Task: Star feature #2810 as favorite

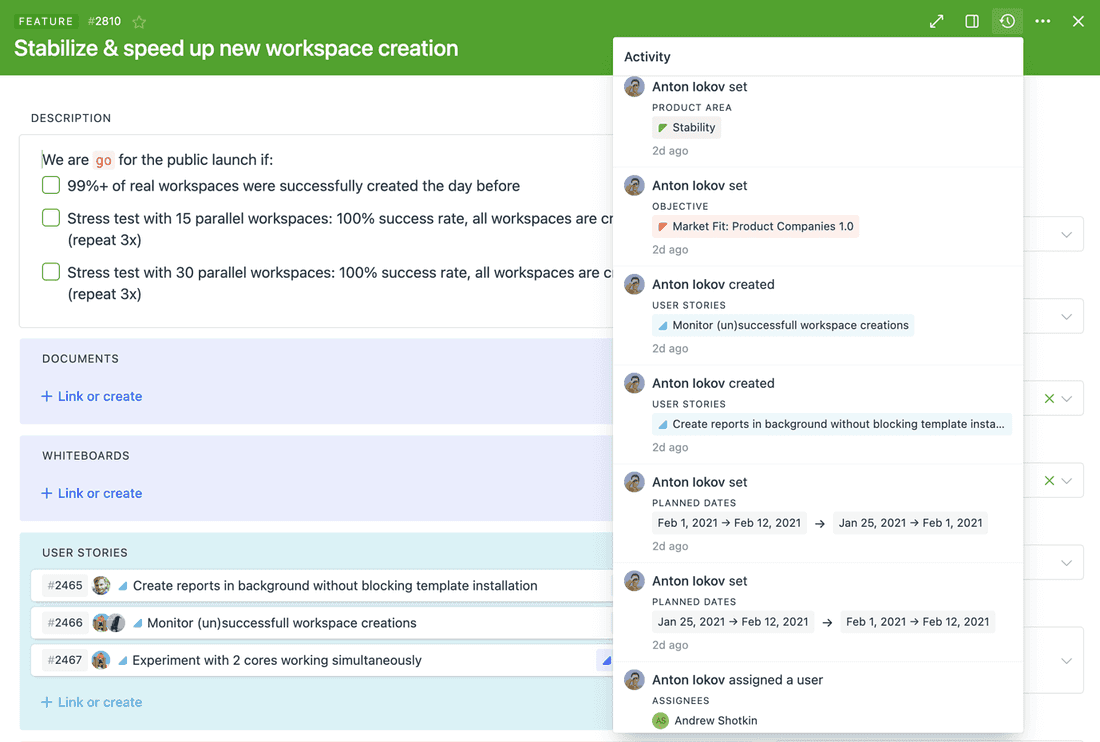Action: click(x=139, y=22)
